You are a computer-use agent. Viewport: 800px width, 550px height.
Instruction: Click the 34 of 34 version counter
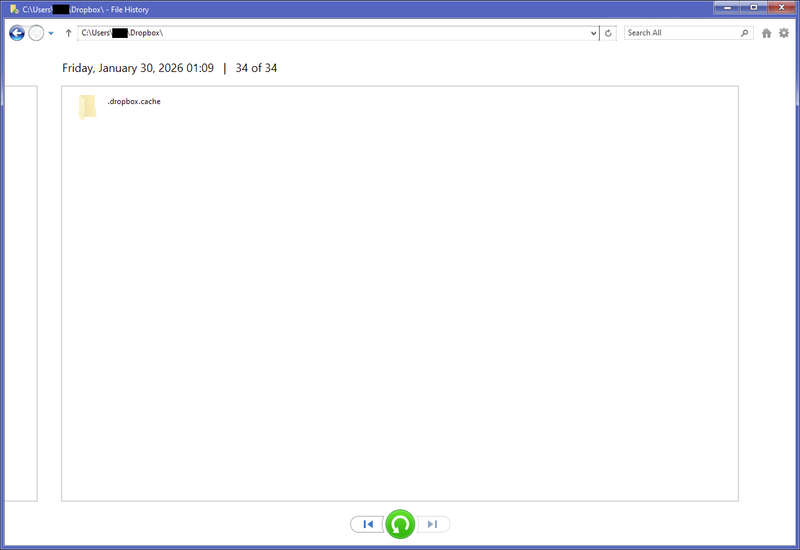click(256, 68)
